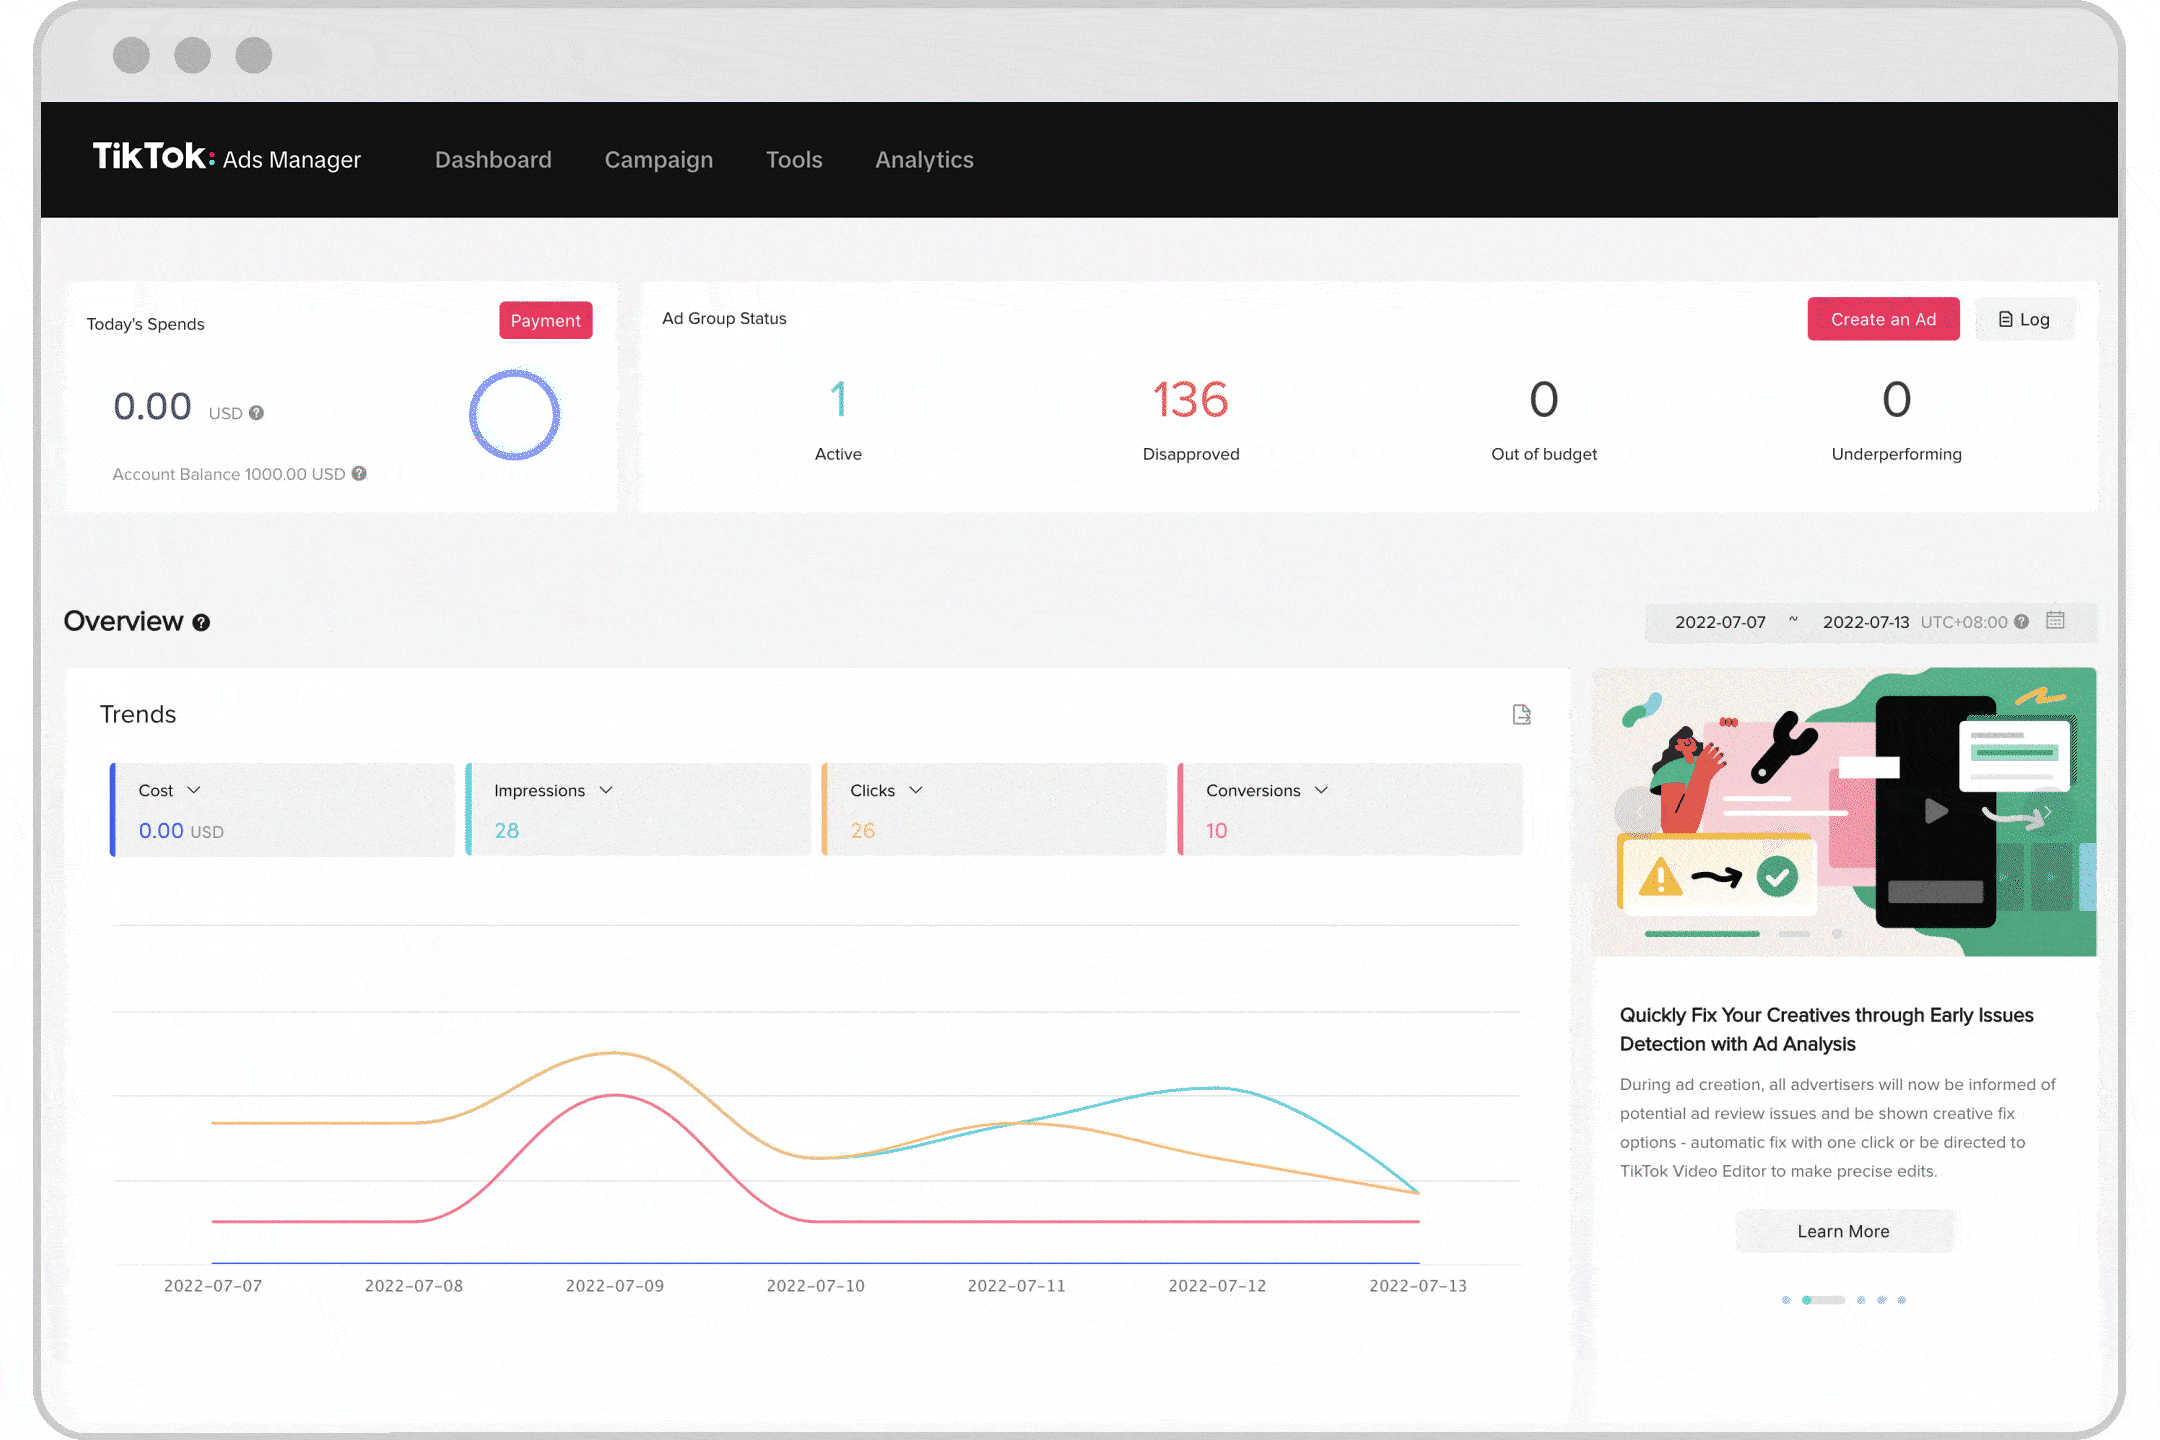This screenshot has height=1440, width=2160.
Task: Click the 2022-07-09 axis label
Action: 614,1286
